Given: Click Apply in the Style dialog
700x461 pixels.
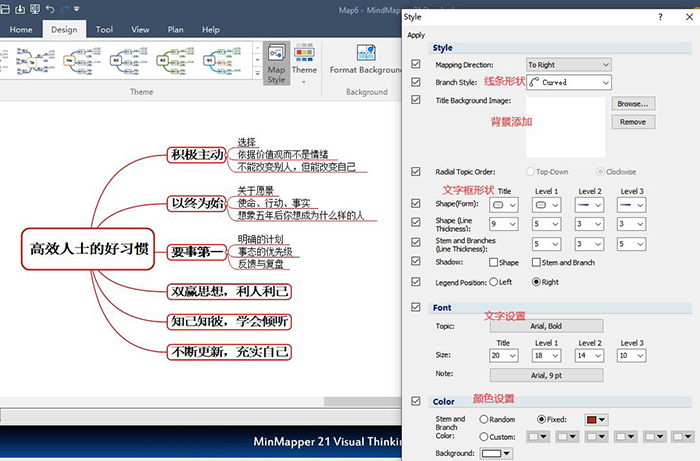Looking at the screenshot, I should coord(416,35).
